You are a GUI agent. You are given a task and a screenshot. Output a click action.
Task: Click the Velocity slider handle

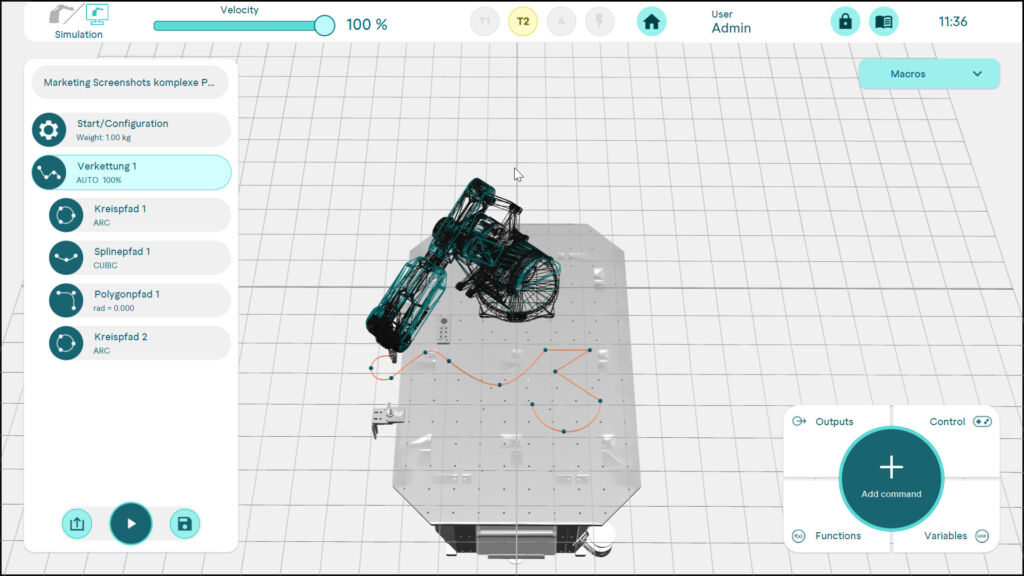tap(324, 25)
